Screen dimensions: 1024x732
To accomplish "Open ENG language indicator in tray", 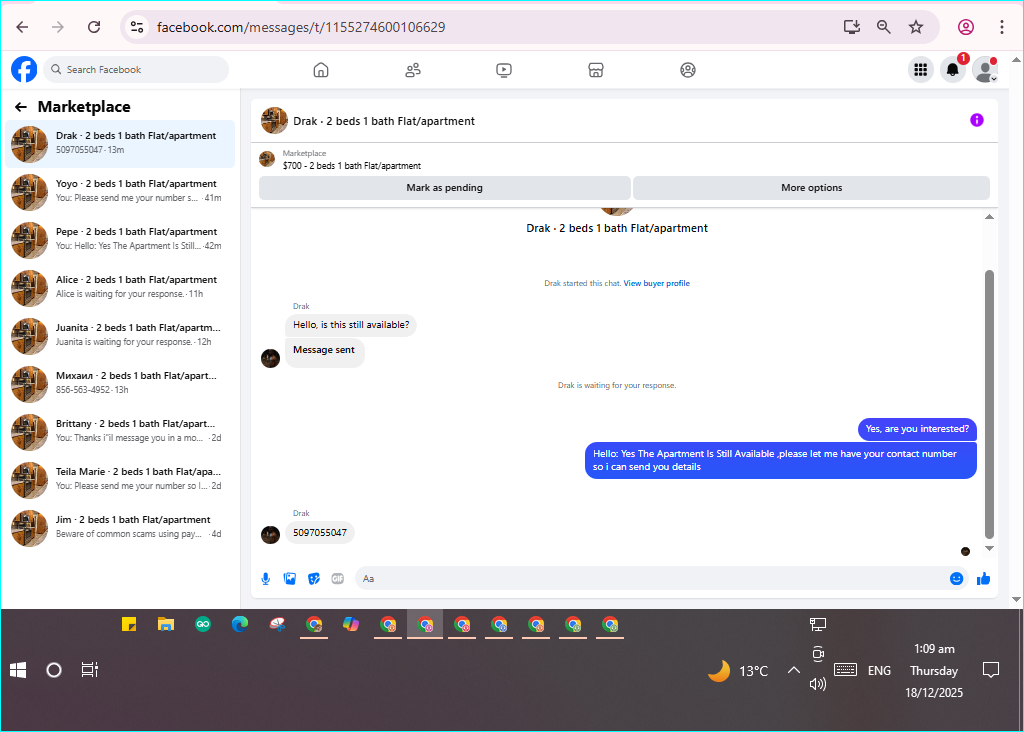I will point(879,671).
